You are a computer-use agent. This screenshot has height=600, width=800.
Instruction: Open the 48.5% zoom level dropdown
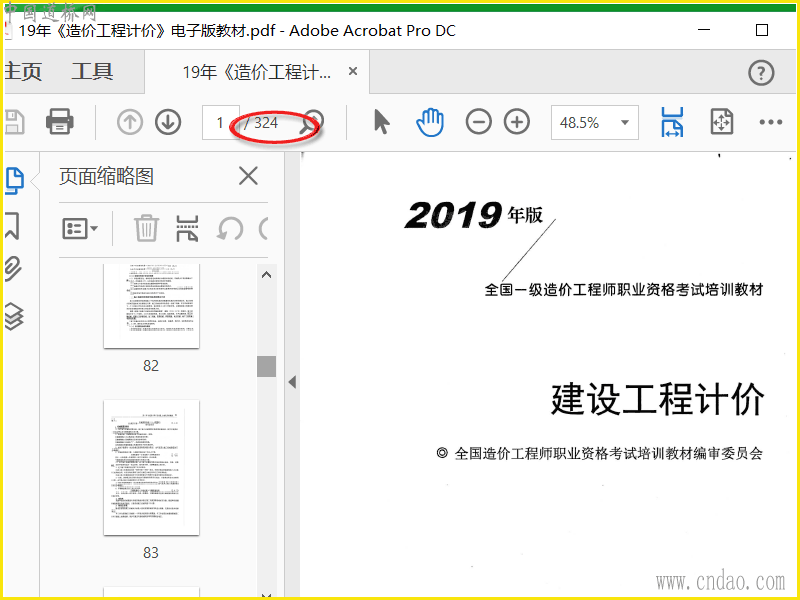(594, 122)
